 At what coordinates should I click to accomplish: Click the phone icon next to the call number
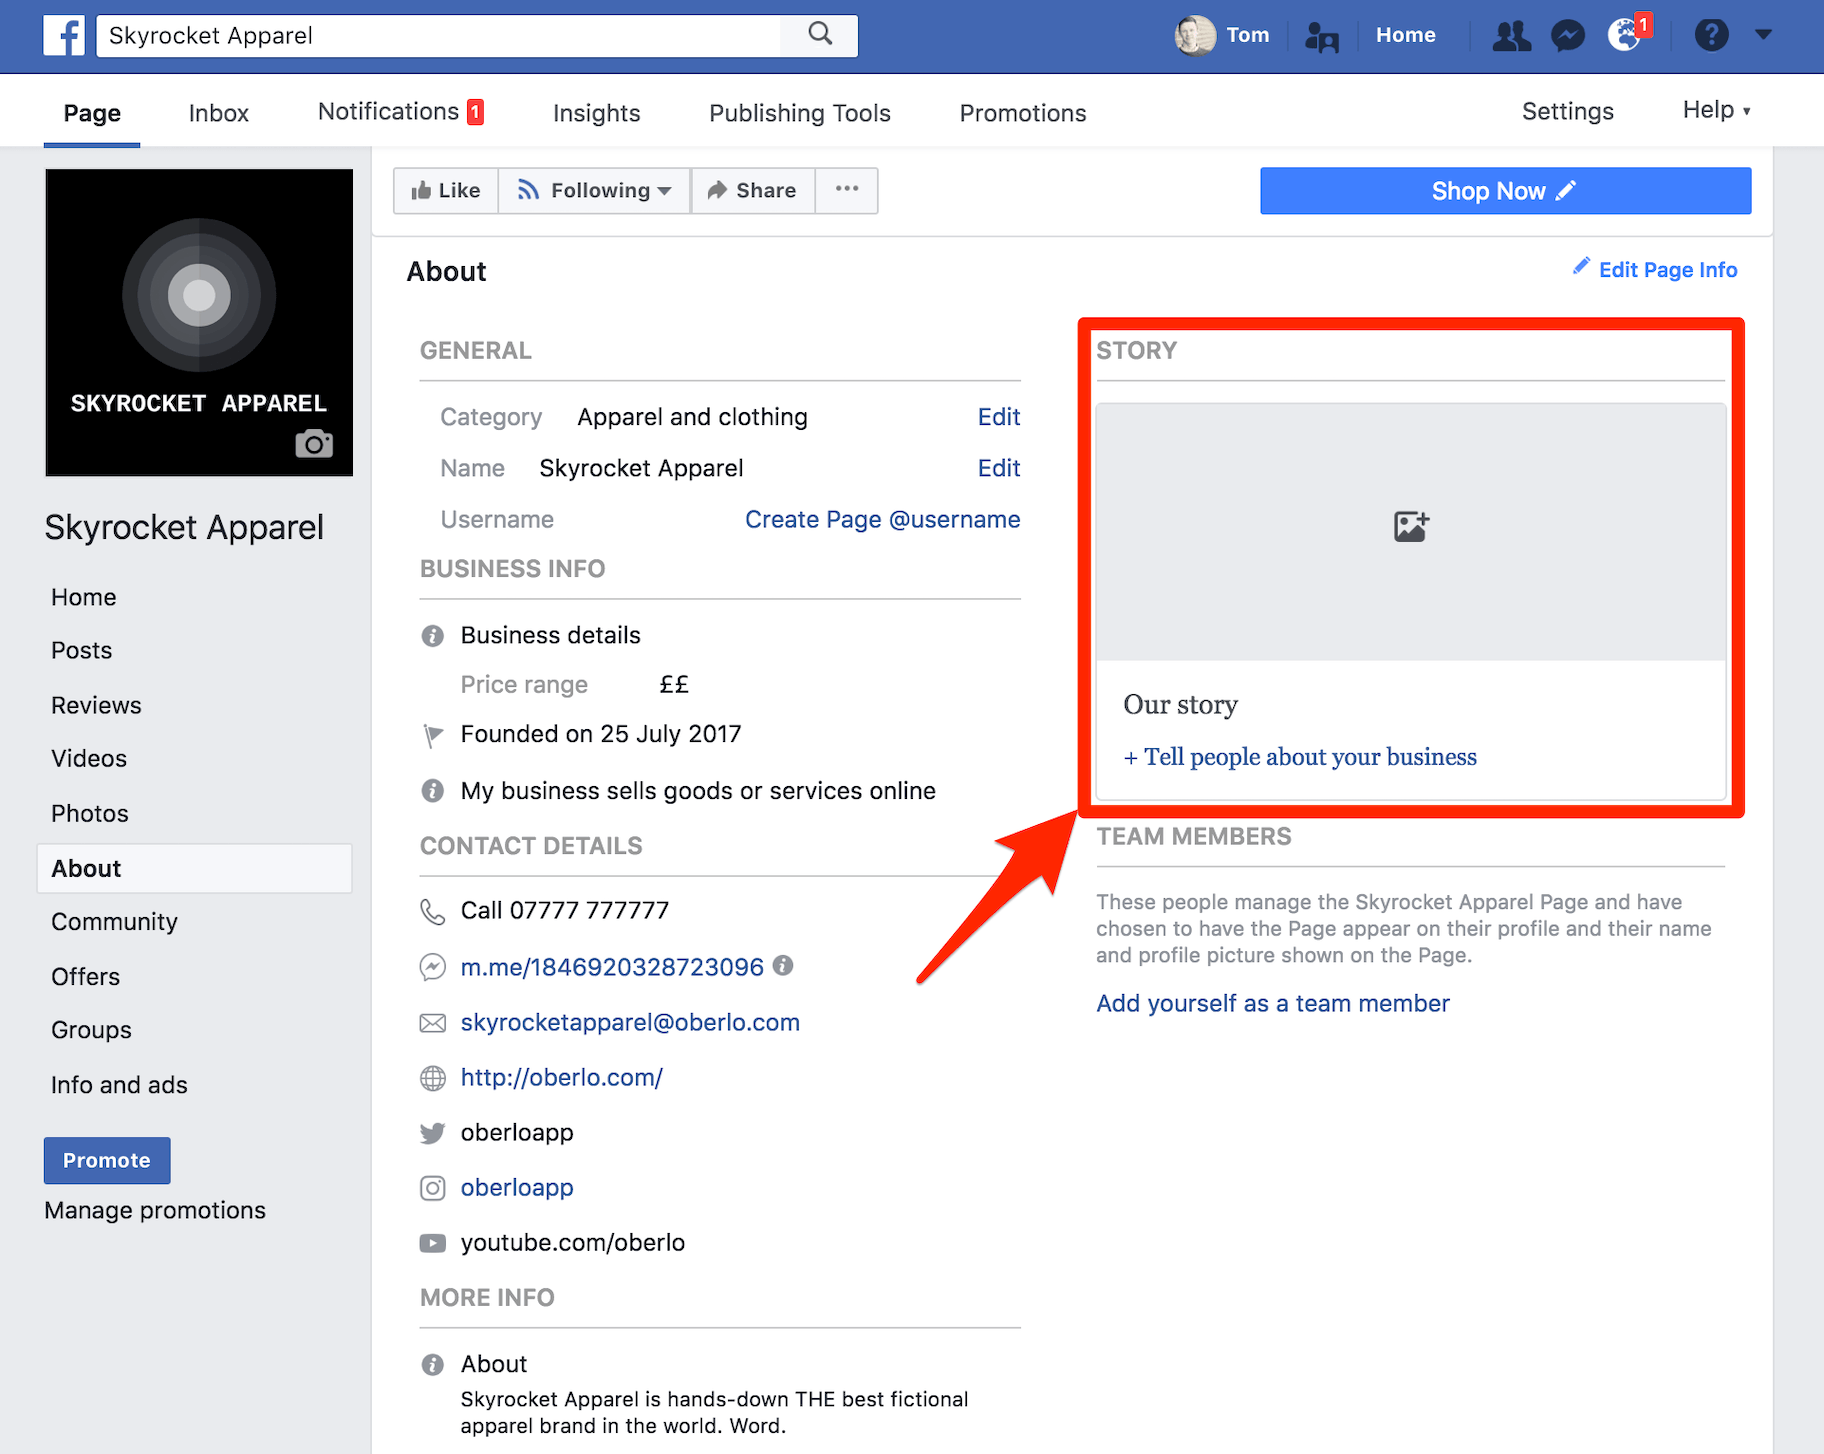[432, 911]
